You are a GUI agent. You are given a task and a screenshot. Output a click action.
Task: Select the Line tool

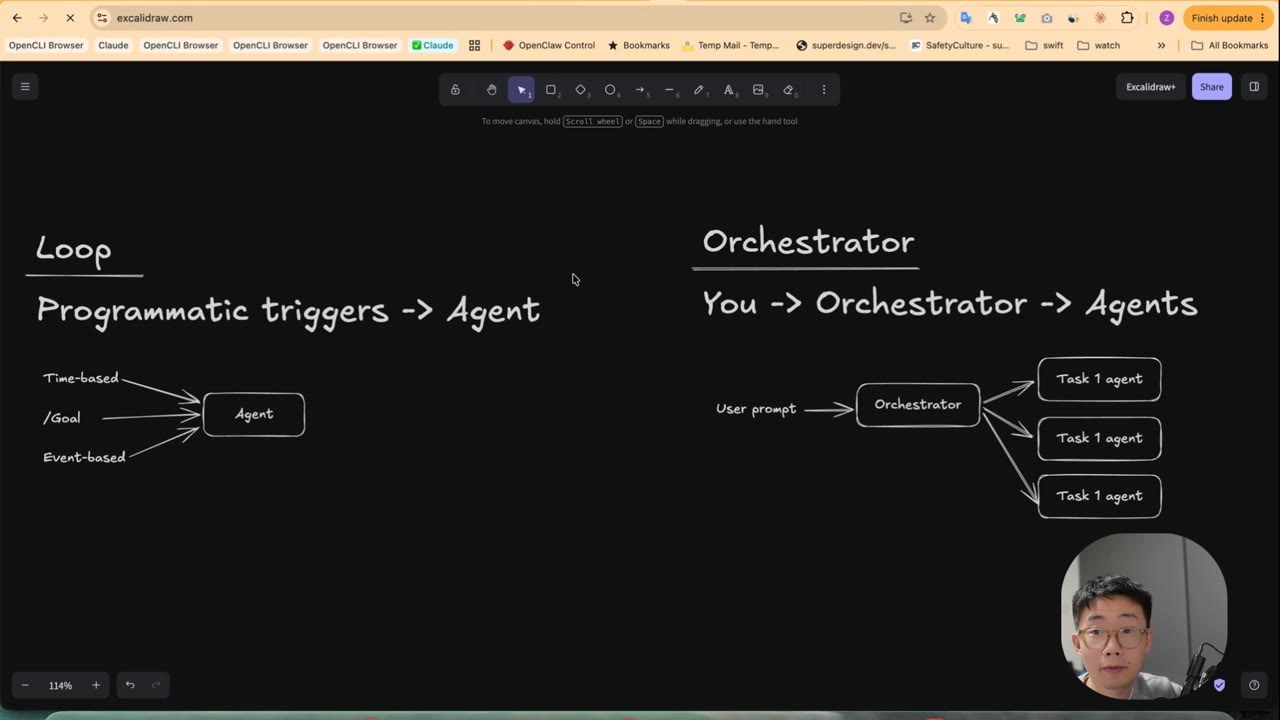pos(669,90)
